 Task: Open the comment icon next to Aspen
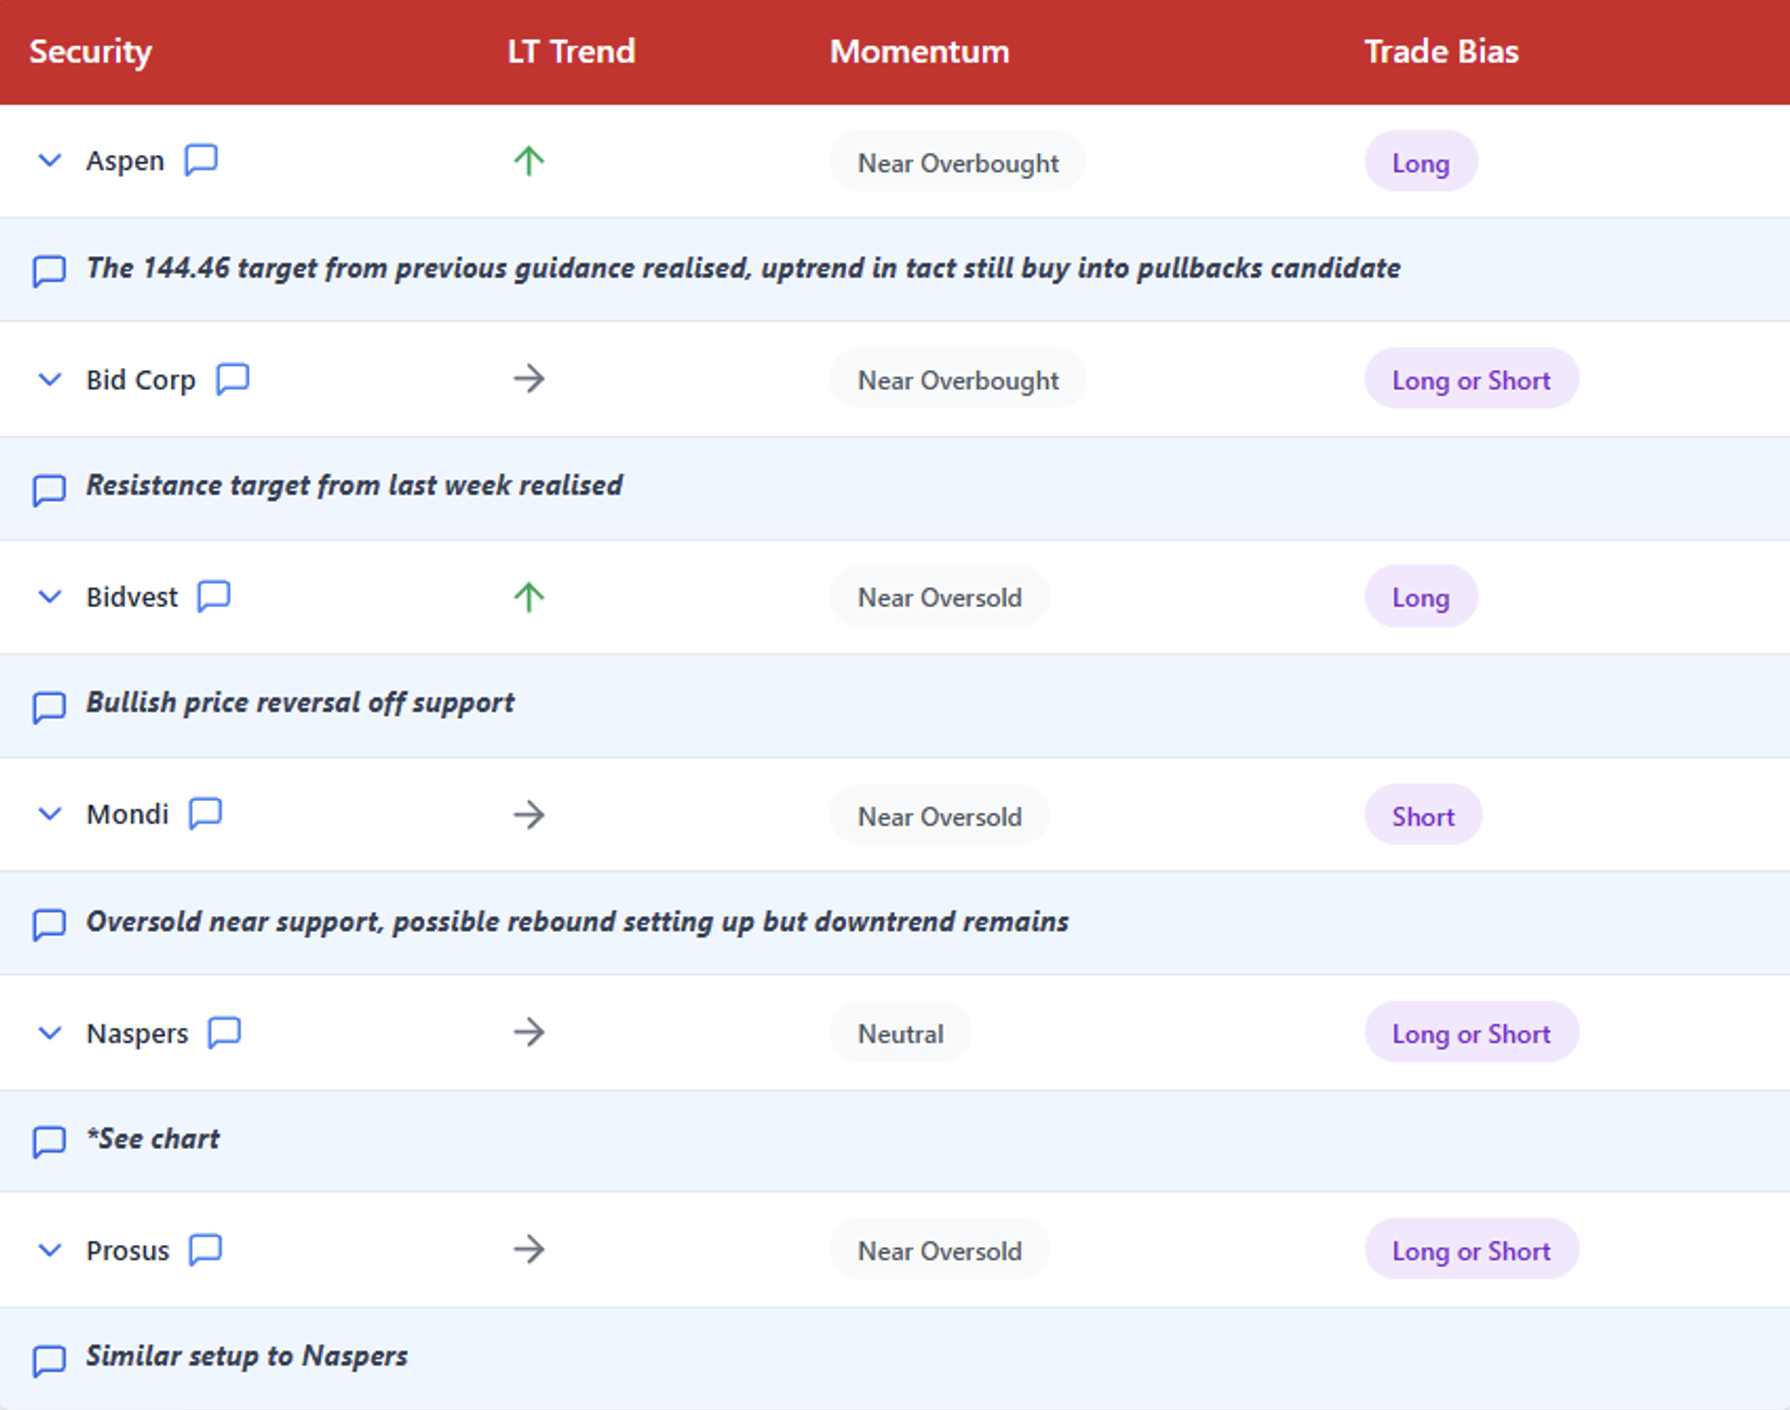click(201, 160)
